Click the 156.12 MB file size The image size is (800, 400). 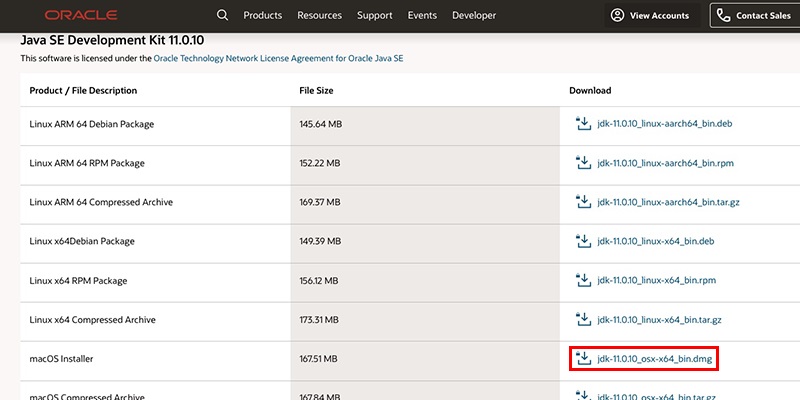(319, 281)
